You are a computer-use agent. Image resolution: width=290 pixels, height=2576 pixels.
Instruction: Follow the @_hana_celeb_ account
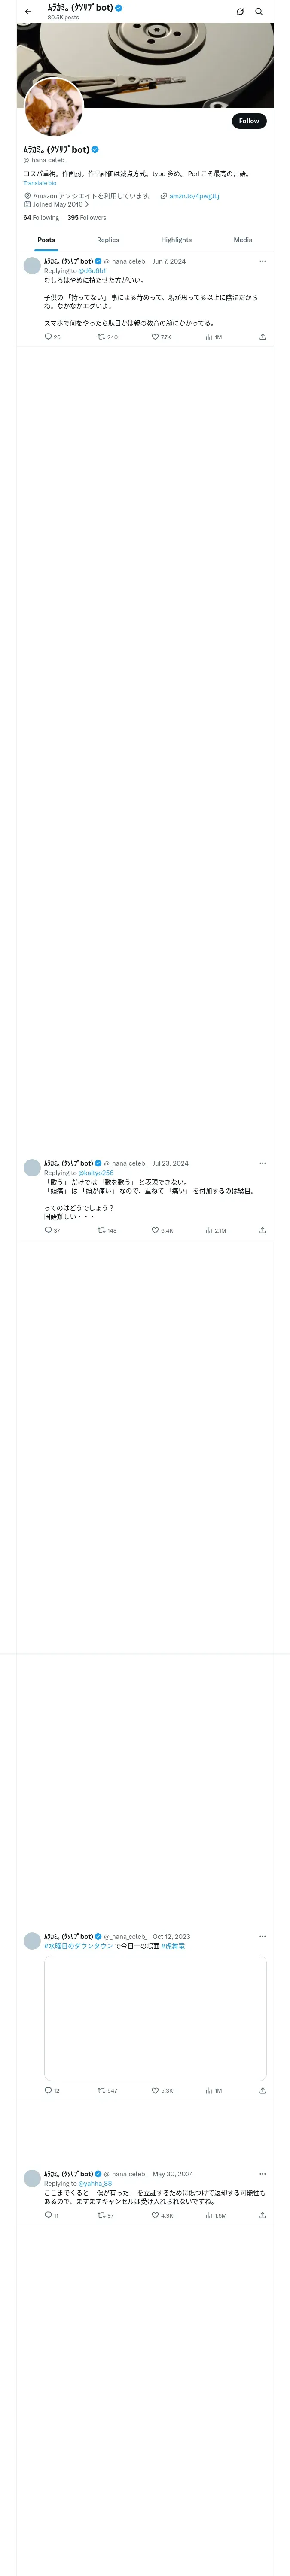[x=249, y=121]
